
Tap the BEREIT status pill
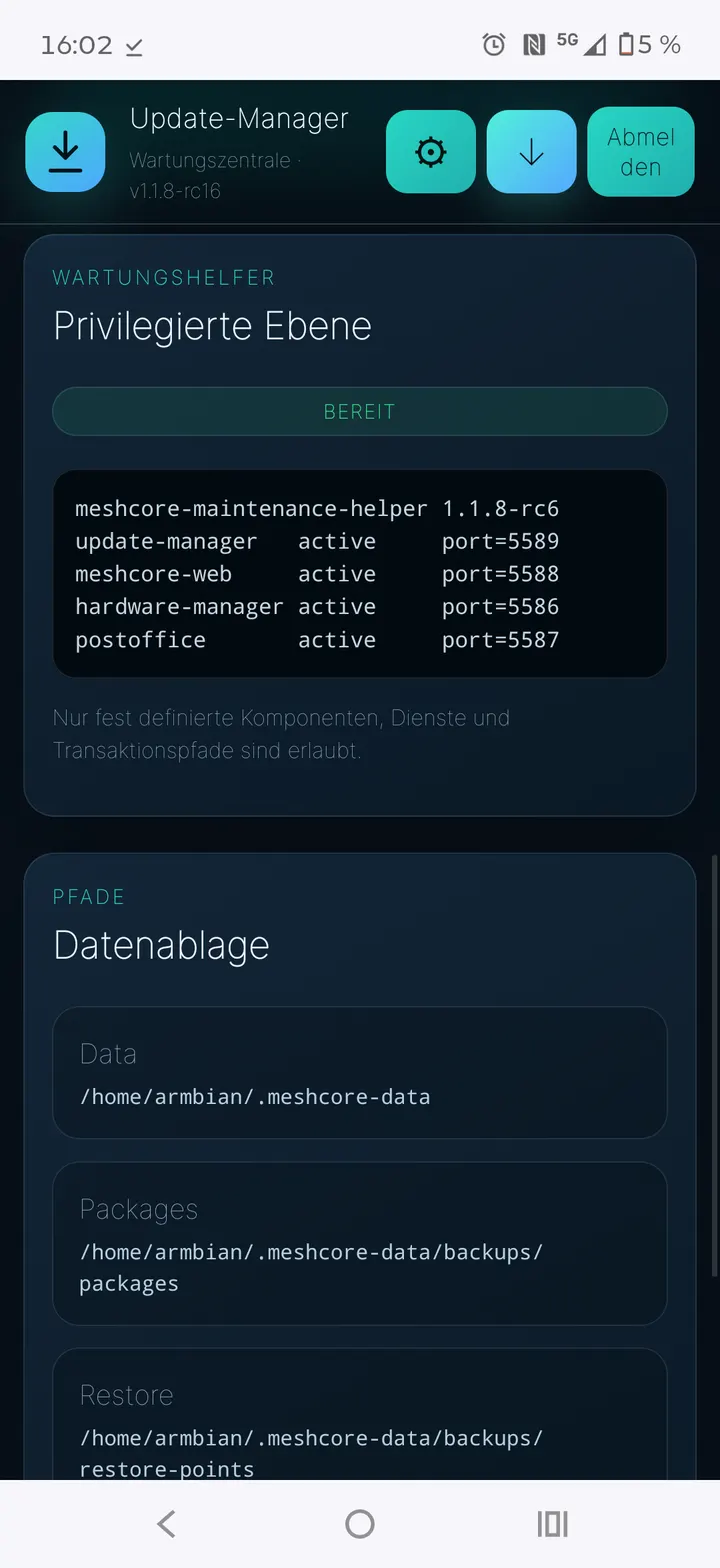(x=360, y=411)
